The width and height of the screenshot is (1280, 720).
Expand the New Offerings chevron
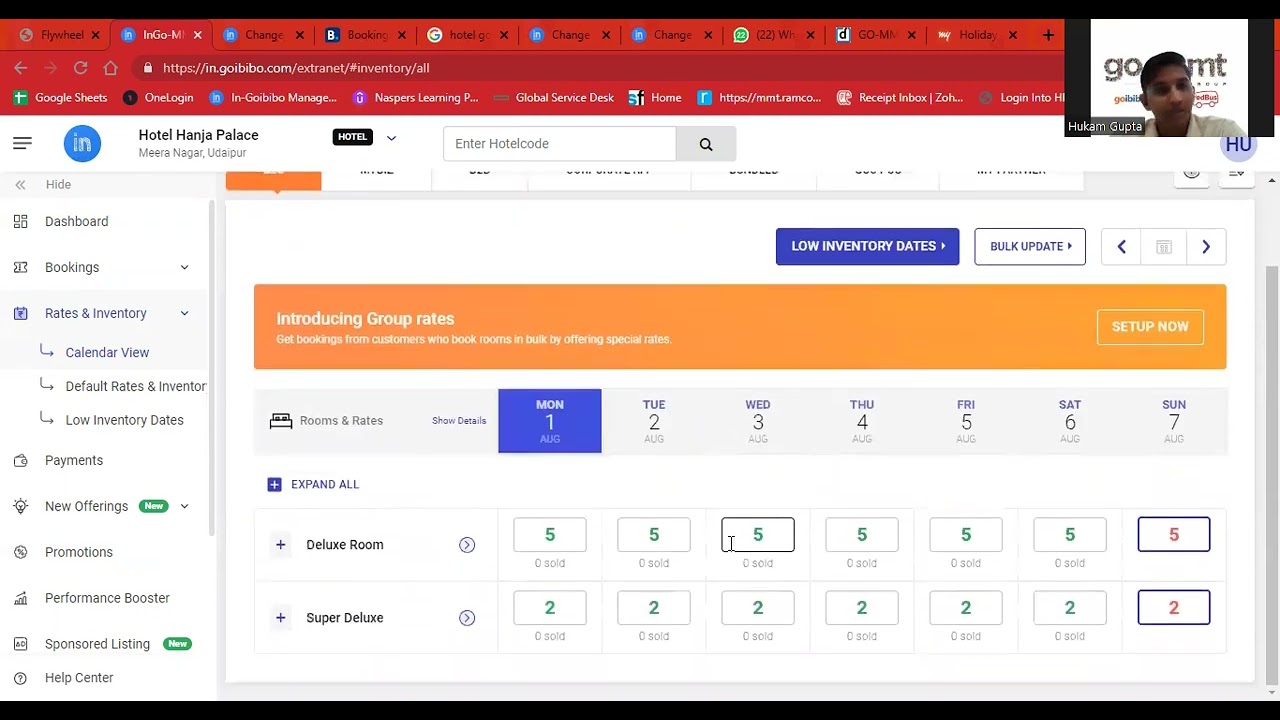pos(184,507)
